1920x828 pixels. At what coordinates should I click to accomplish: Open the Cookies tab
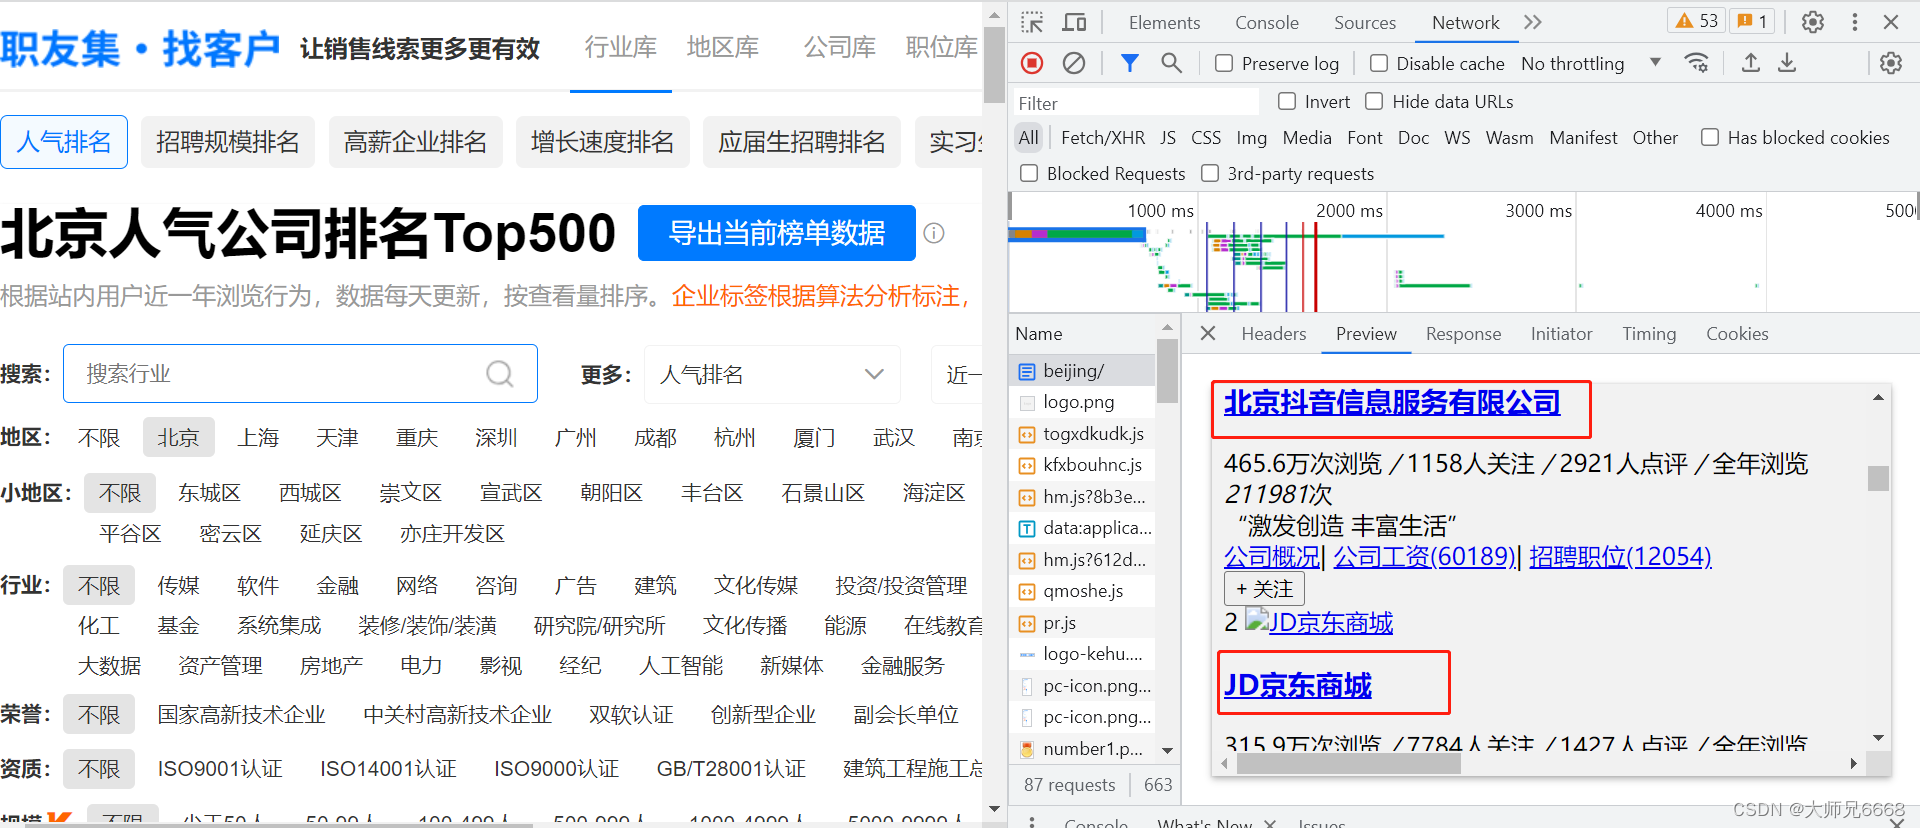1737,334
